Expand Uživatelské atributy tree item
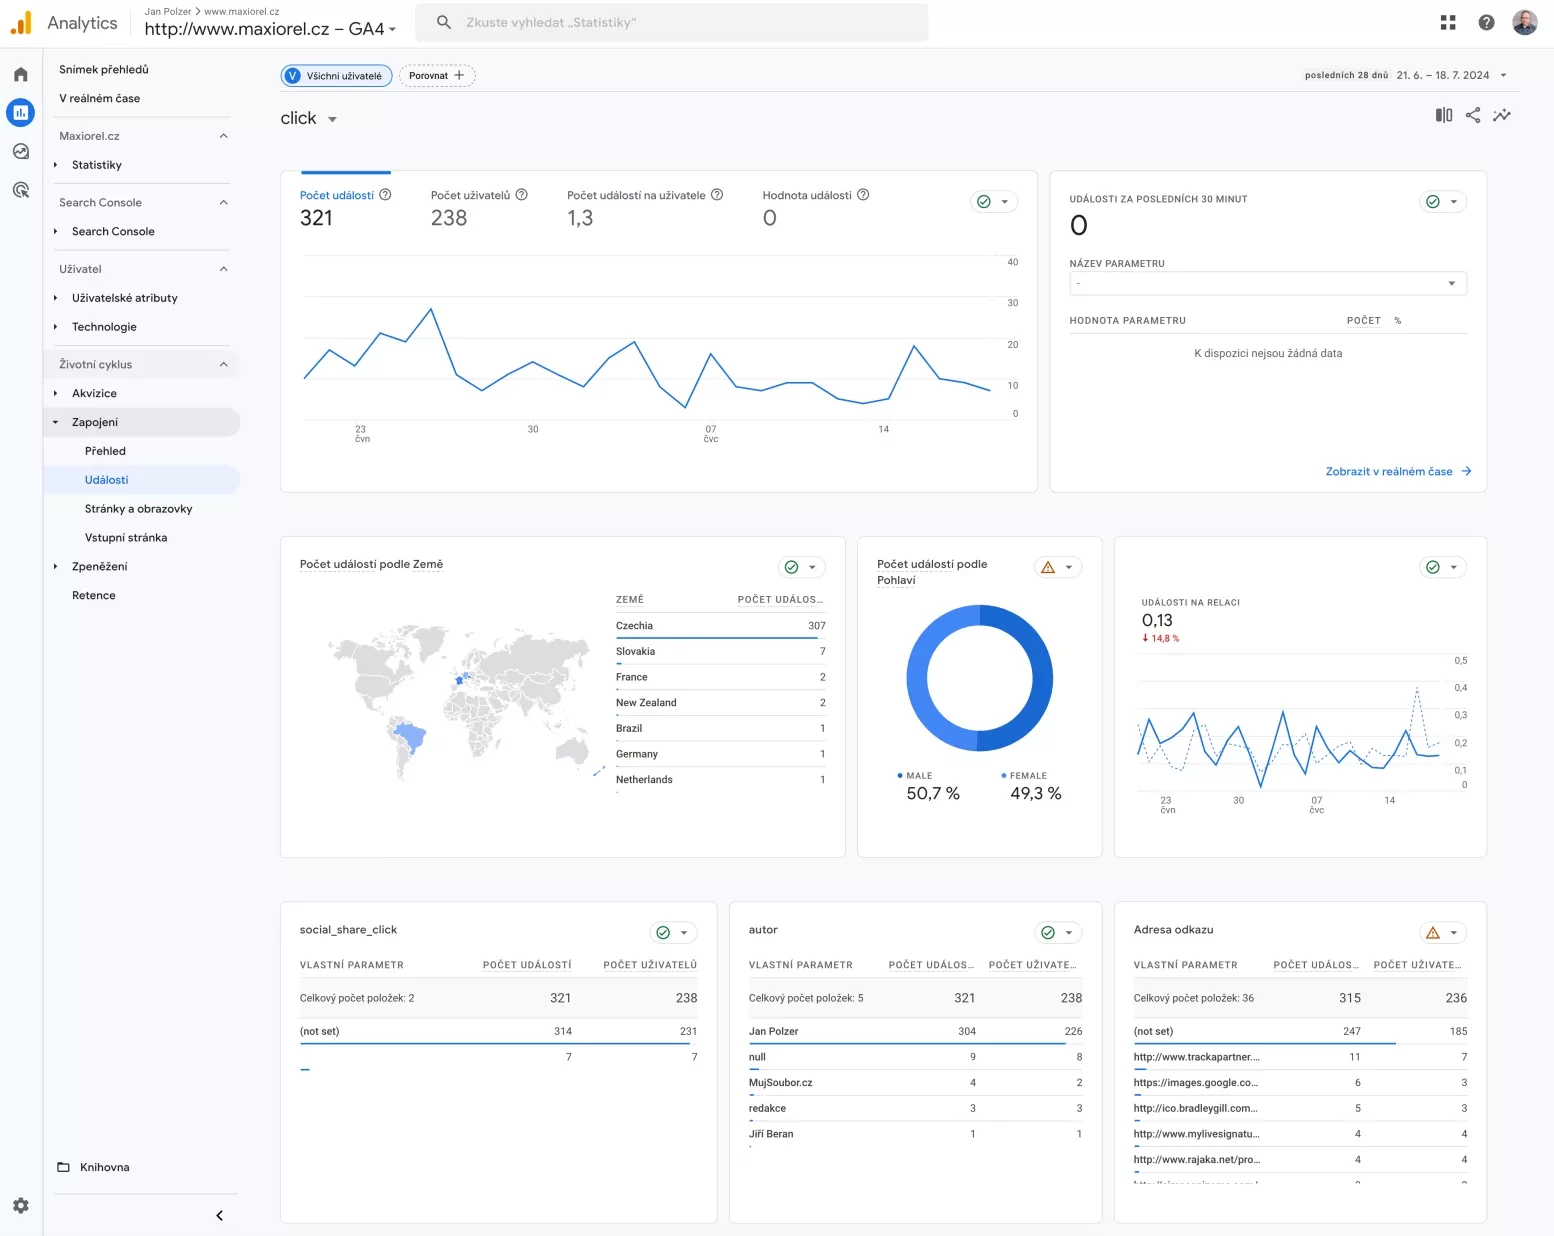 (x=56, y=298)
